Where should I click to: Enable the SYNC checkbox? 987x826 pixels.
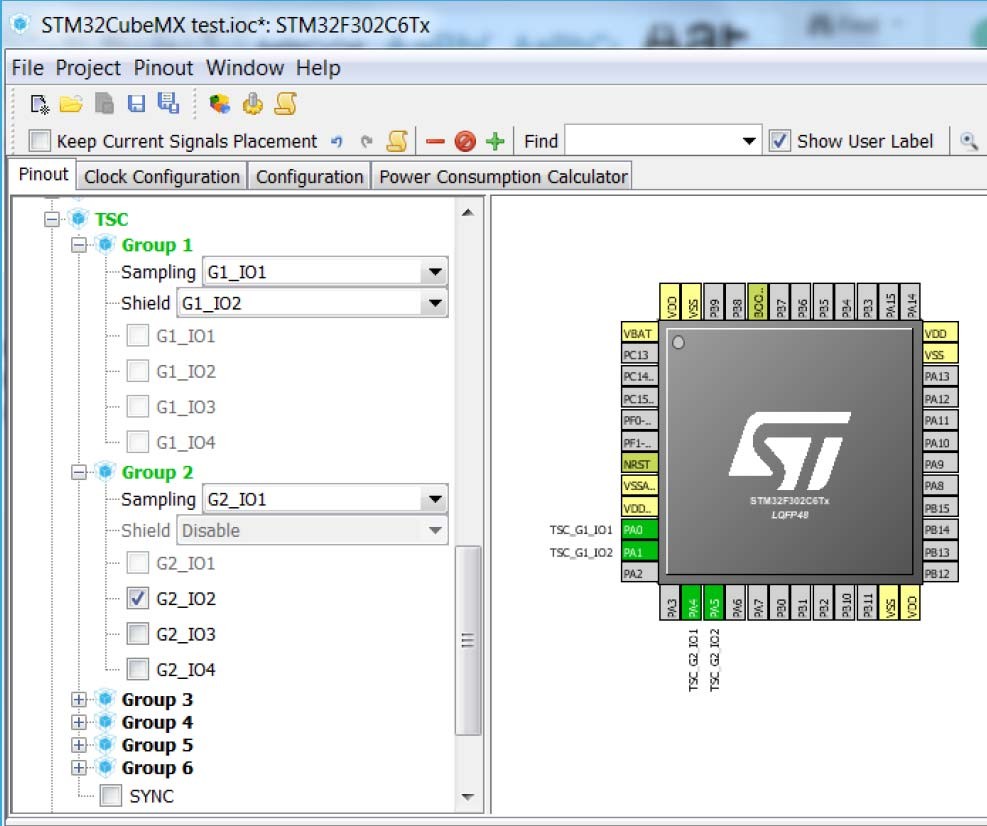(111, 795)
